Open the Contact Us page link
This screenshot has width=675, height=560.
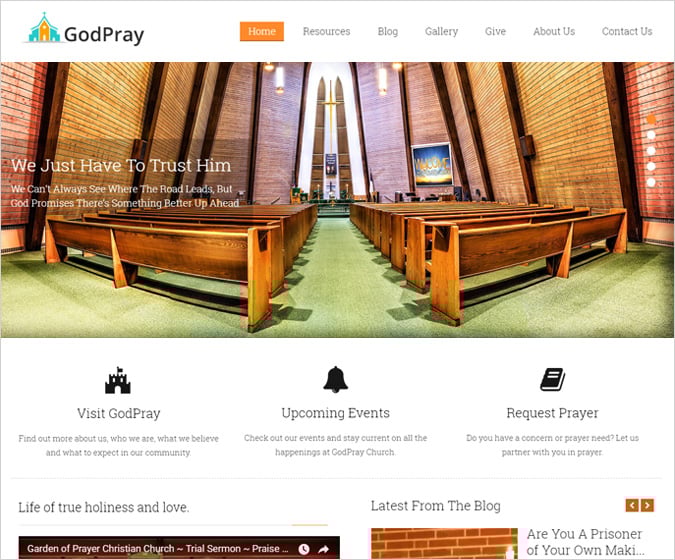627,31
